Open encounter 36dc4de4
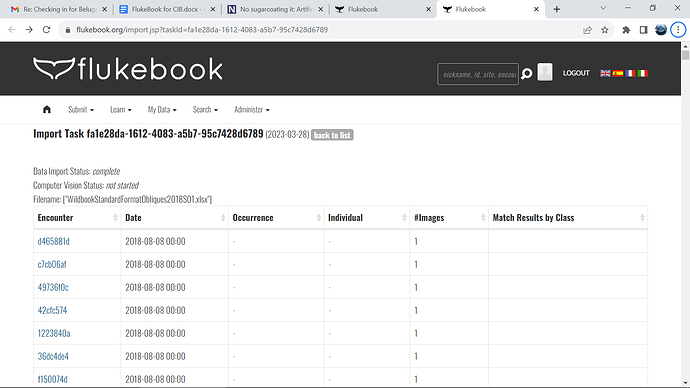The height and width of the screenshot is (388, 690). point(53,356)
